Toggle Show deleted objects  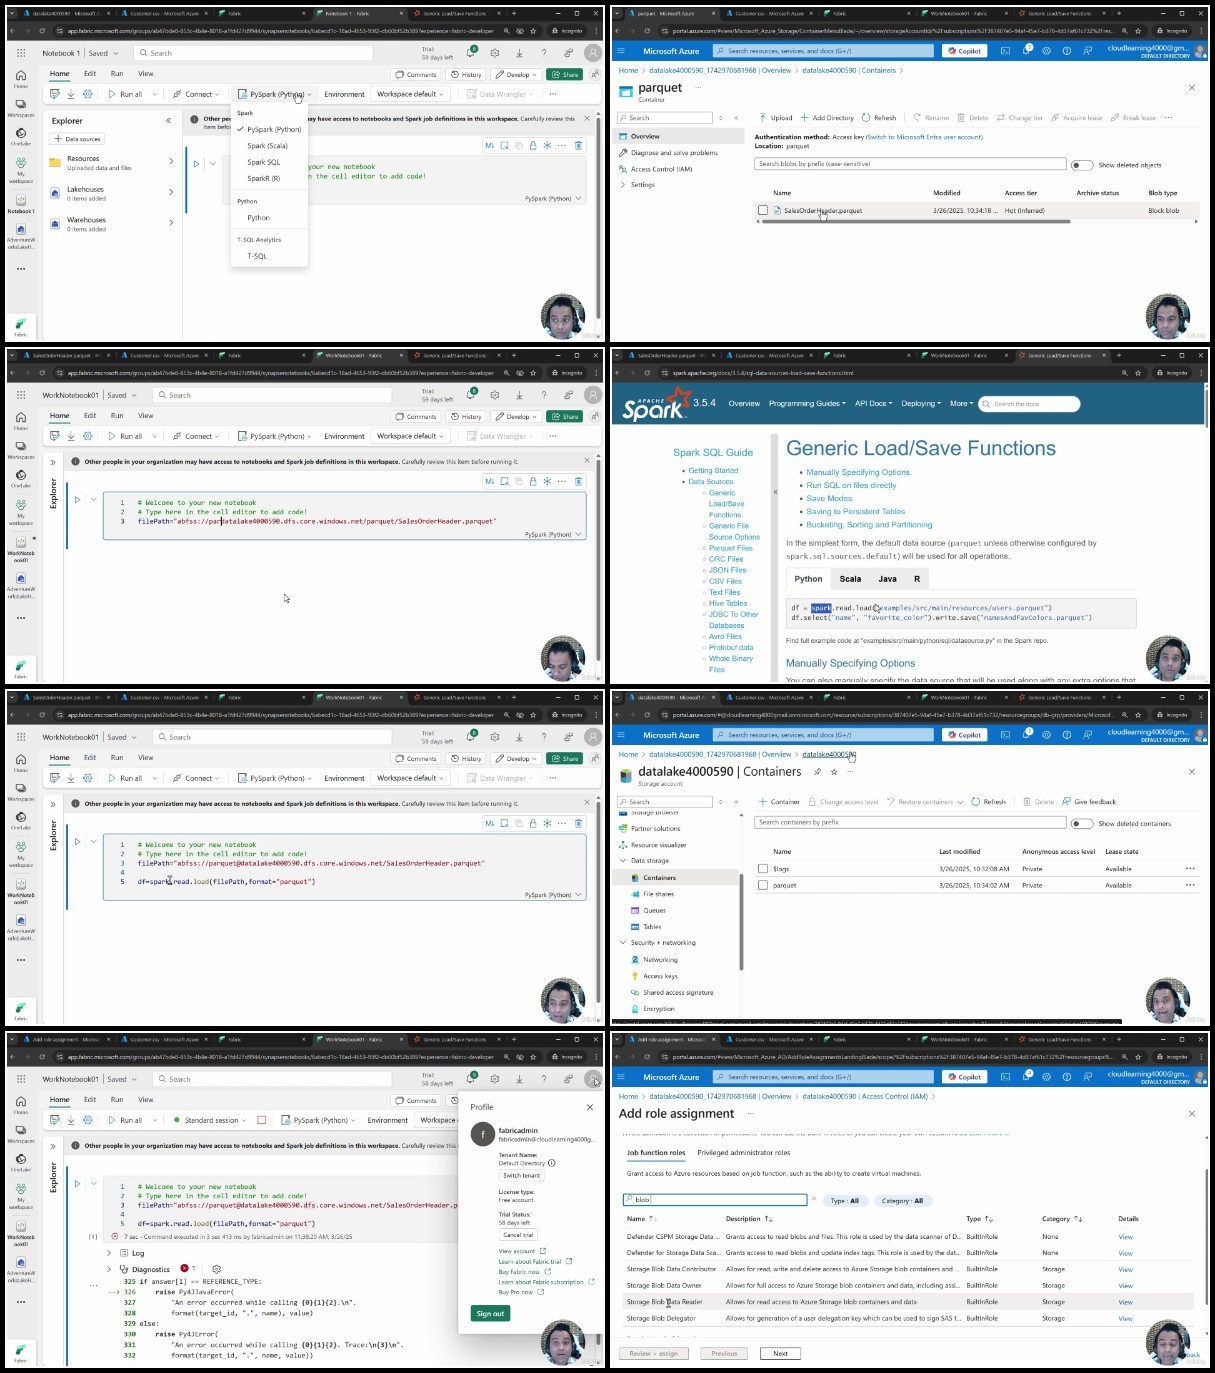(1081, 165)
